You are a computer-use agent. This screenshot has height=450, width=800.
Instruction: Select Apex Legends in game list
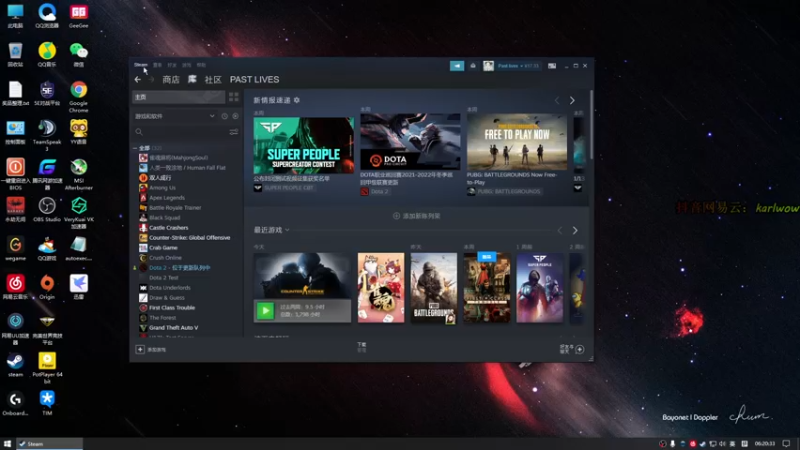(162, 198)
